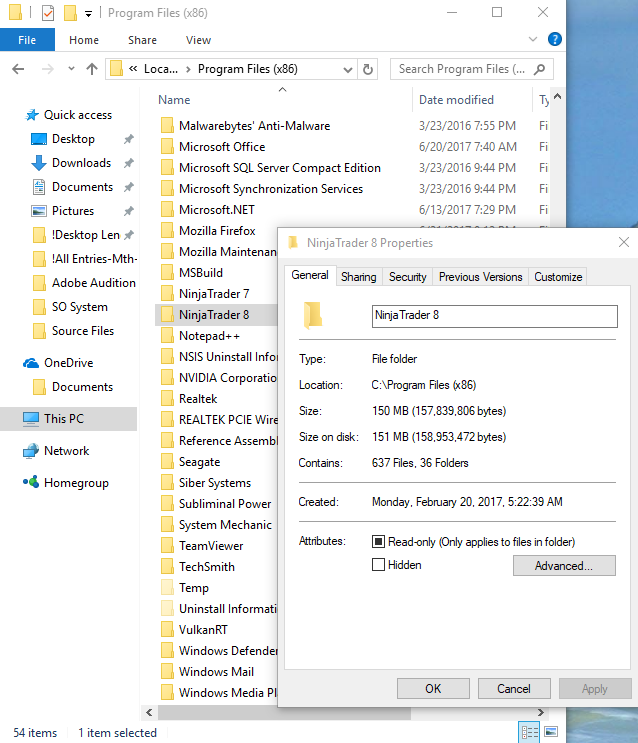The height and width of the screenshot is (743, 638).
Task: Select the Microsoft Office folder
Action: [x=222, y=147]
